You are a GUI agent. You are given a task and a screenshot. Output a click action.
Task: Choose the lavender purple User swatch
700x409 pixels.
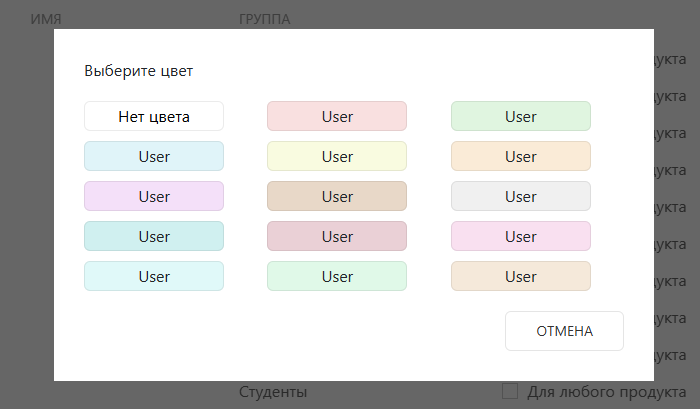(x=154, y=196)
